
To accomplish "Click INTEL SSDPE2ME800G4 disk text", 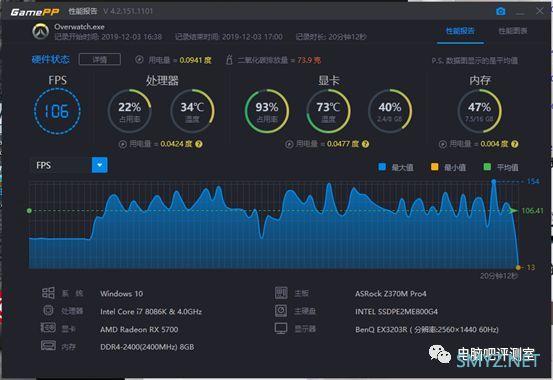I will (x=396, y=312).
